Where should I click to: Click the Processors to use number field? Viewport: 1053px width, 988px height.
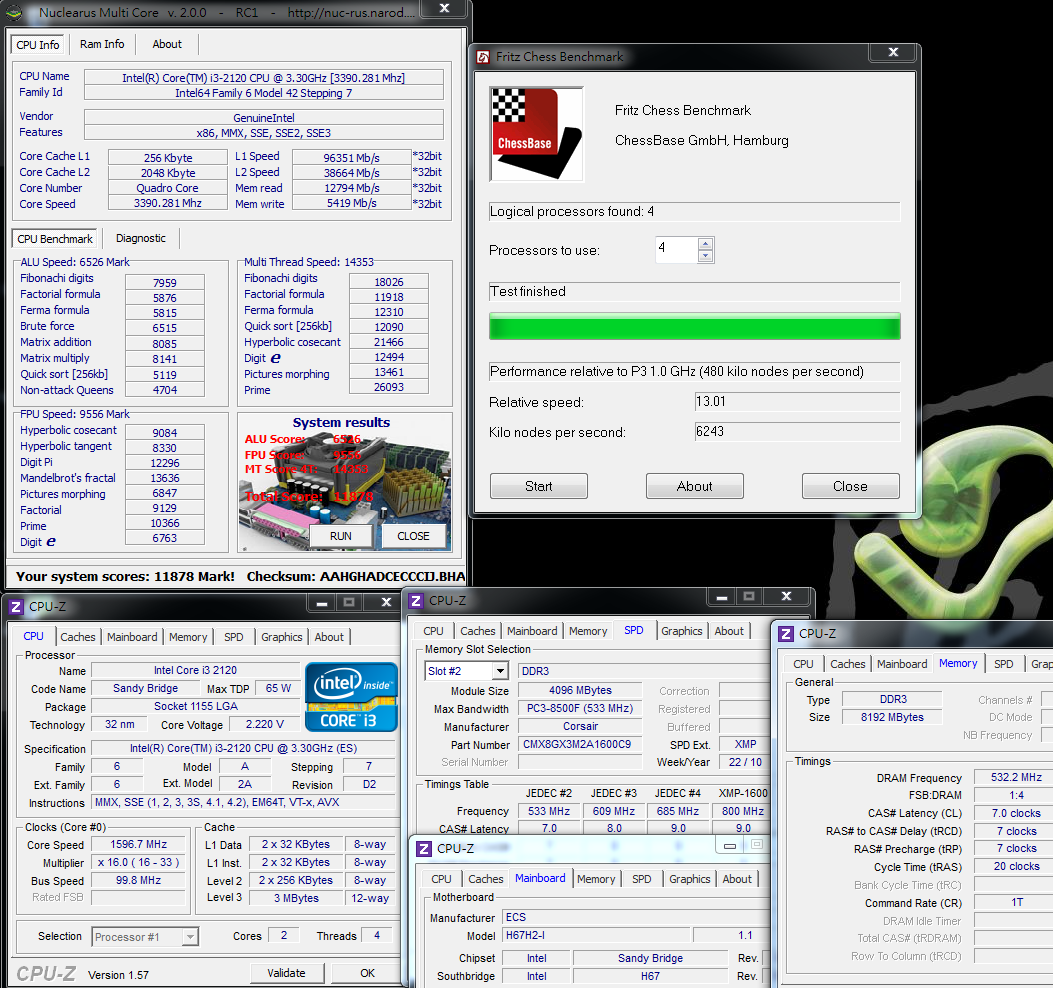click(x=677, y=249)
